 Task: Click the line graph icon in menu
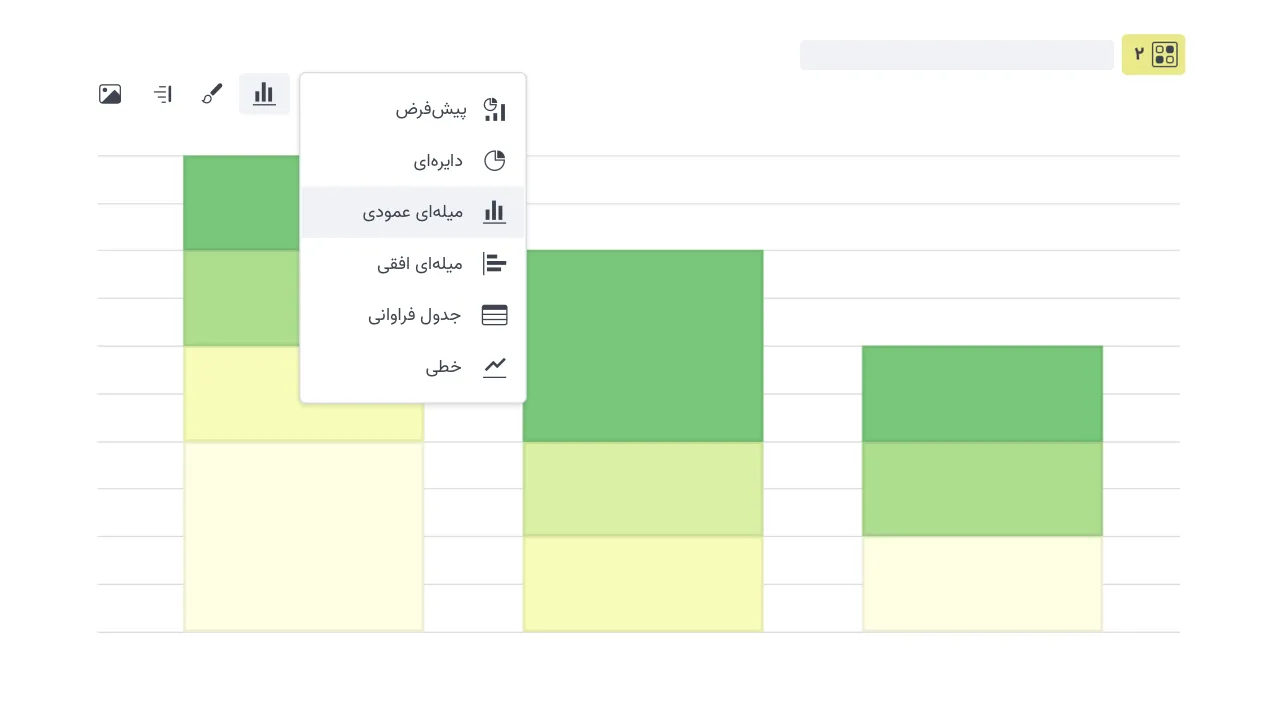494,367
